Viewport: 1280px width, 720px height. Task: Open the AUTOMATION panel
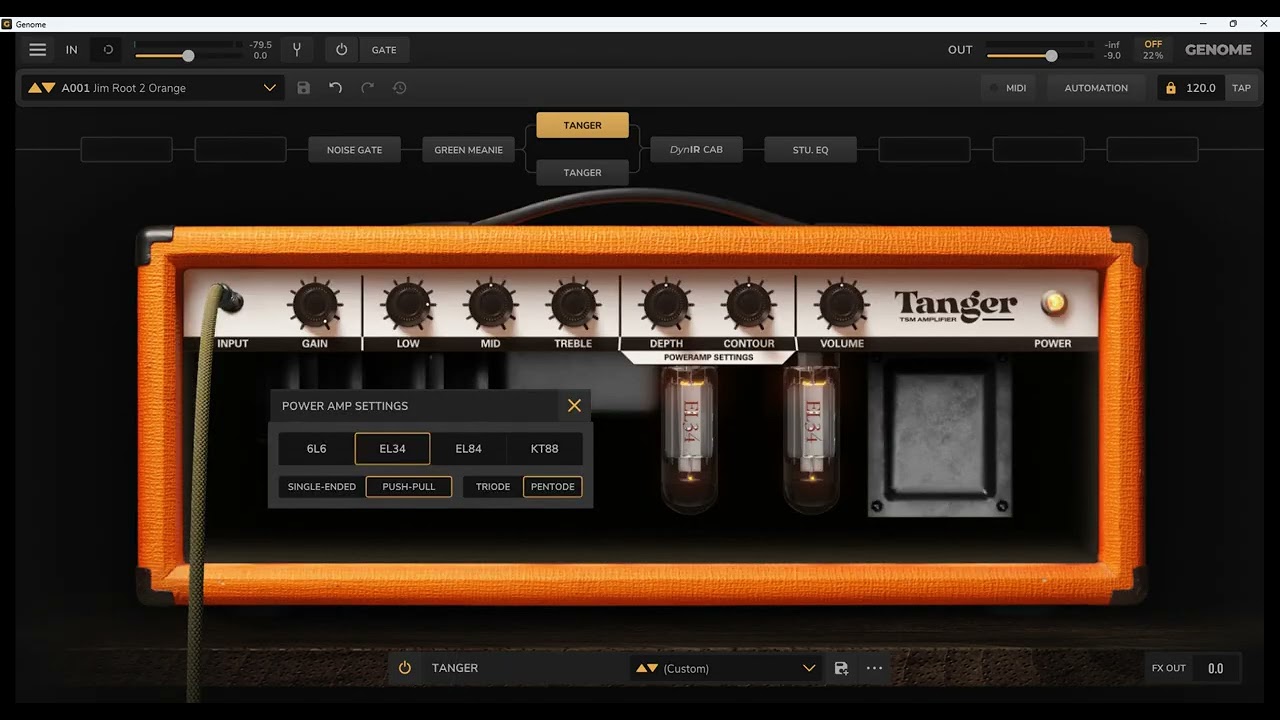pos(1096,88)
